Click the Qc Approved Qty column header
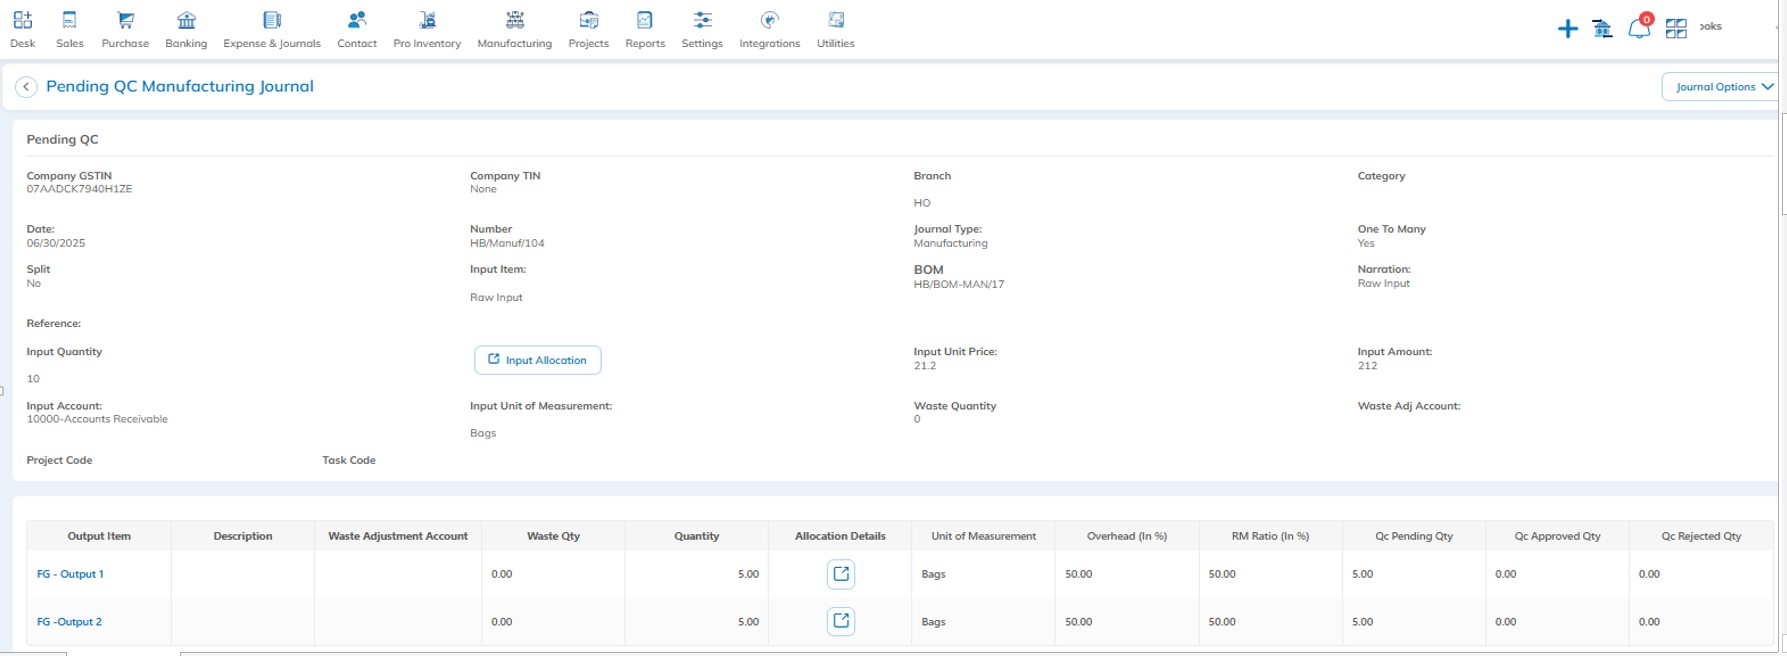The width and height of the screenshot is (1787, 656). (x=1557, y=536)
